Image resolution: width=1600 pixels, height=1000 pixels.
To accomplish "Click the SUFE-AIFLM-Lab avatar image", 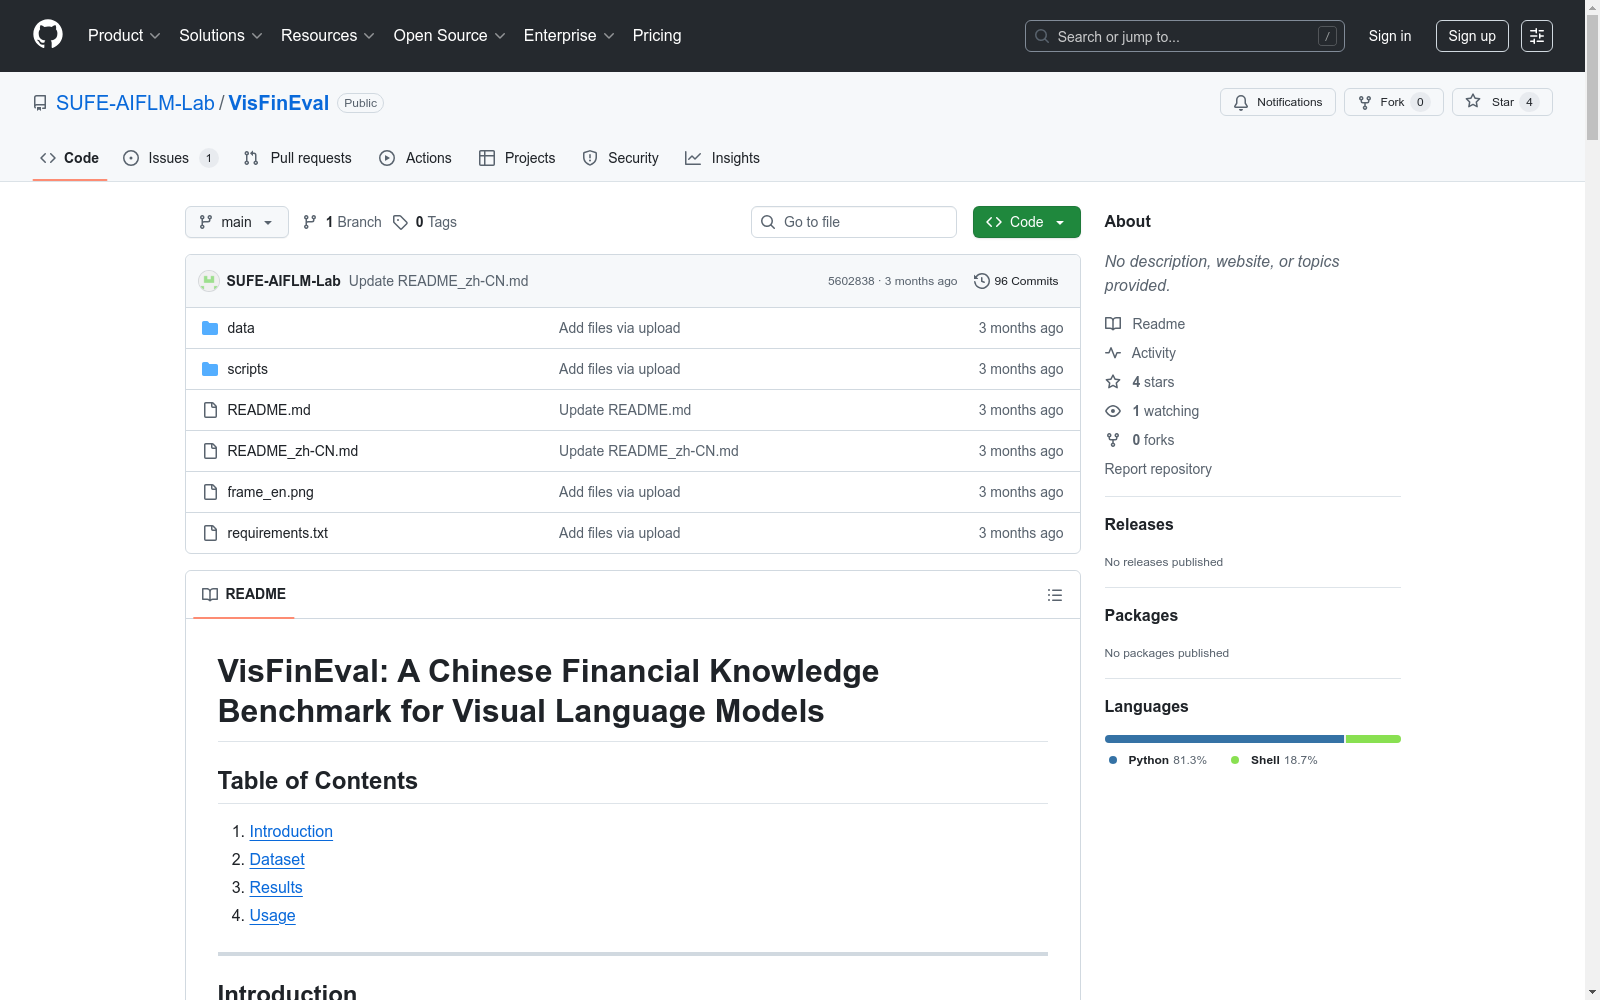I will click(209, 281).
